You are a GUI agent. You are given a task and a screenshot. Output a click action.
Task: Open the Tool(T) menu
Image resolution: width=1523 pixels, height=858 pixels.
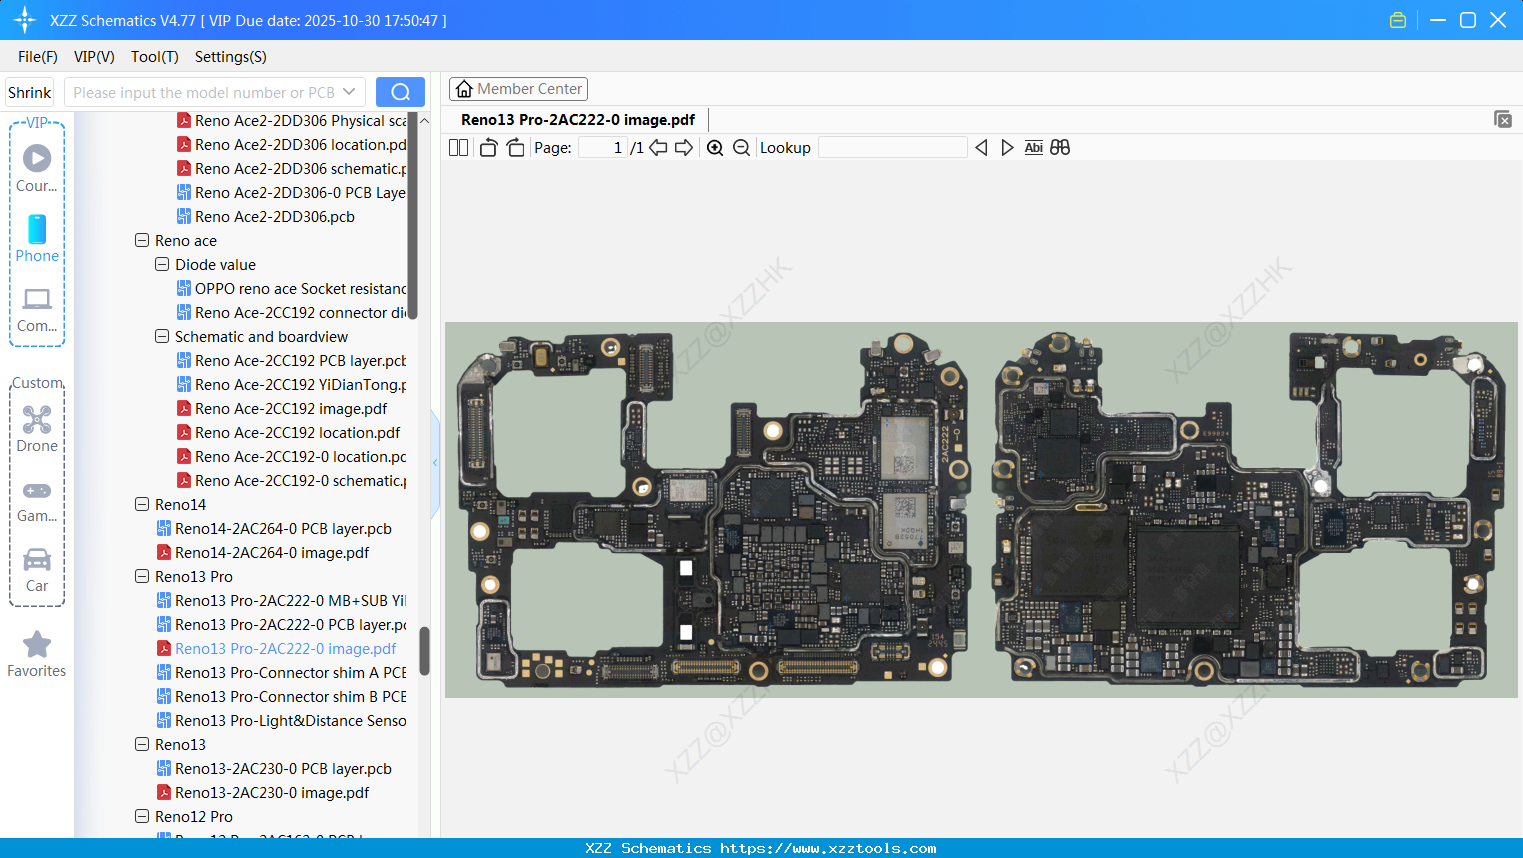[x=155, y=57]
